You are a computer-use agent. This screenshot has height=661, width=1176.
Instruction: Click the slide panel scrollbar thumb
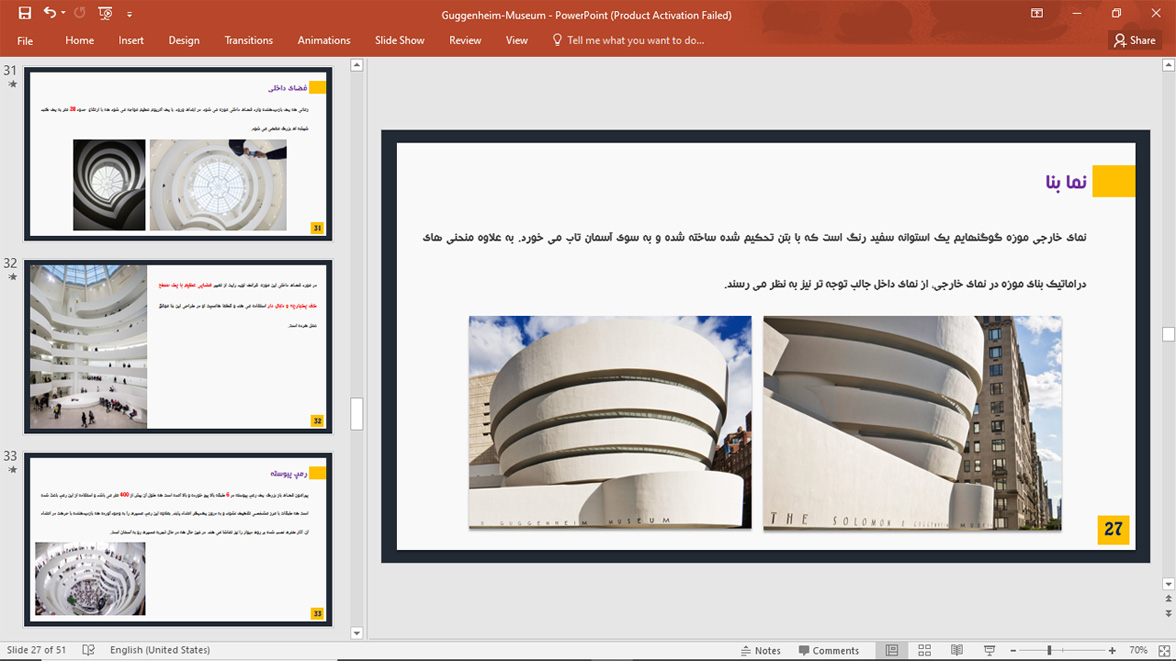[x=357, y=414]
